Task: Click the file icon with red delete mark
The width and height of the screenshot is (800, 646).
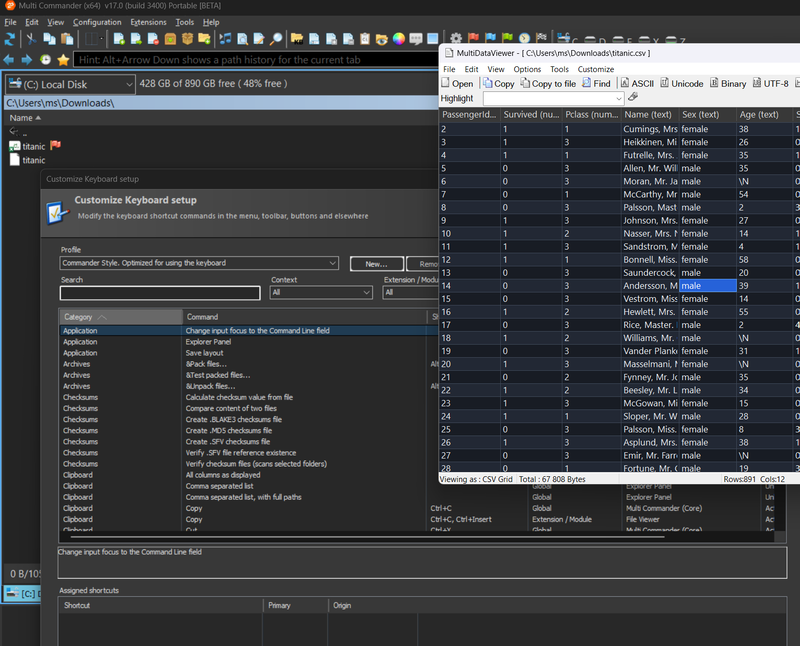Action: coord(153,39)
